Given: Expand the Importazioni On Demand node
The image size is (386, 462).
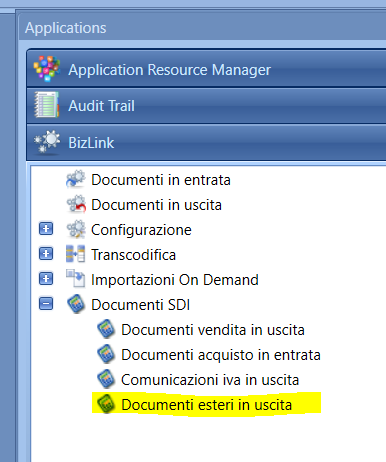Looking at the screenshot, I should [46, 279].
